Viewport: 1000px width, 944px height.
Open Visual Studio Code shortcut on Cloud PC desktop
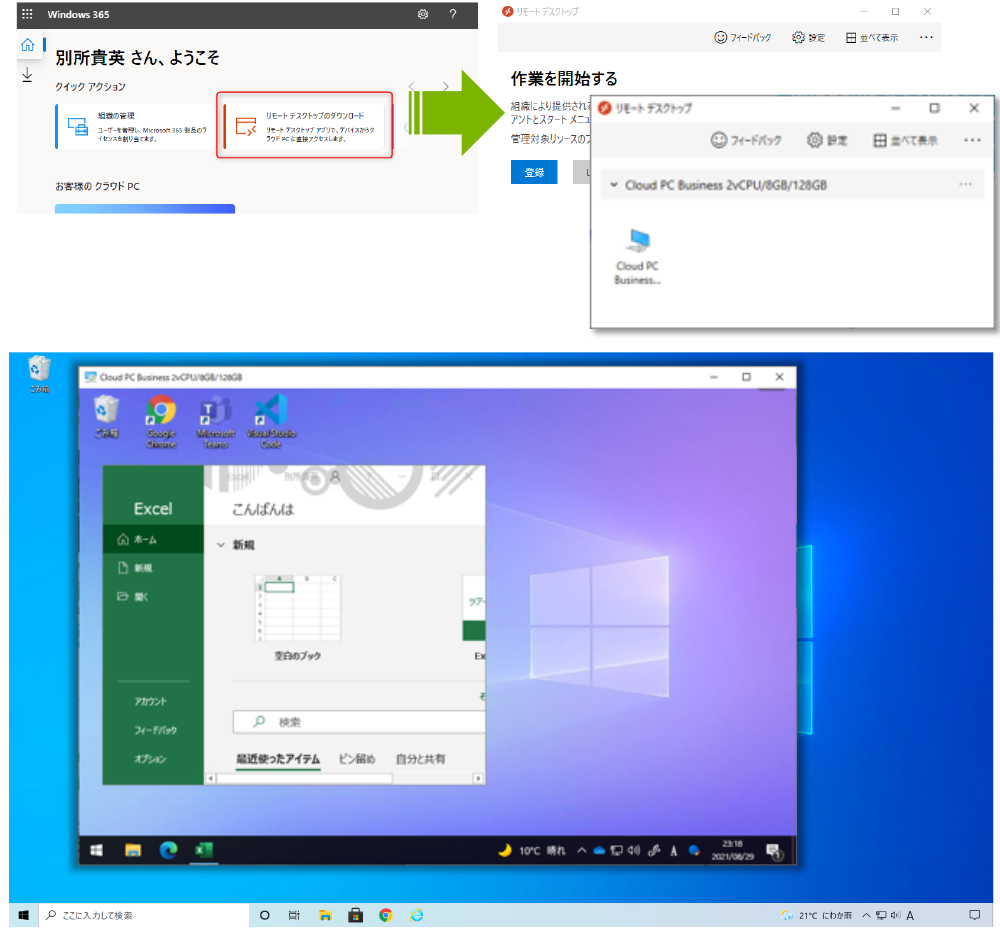click(271, 421)
